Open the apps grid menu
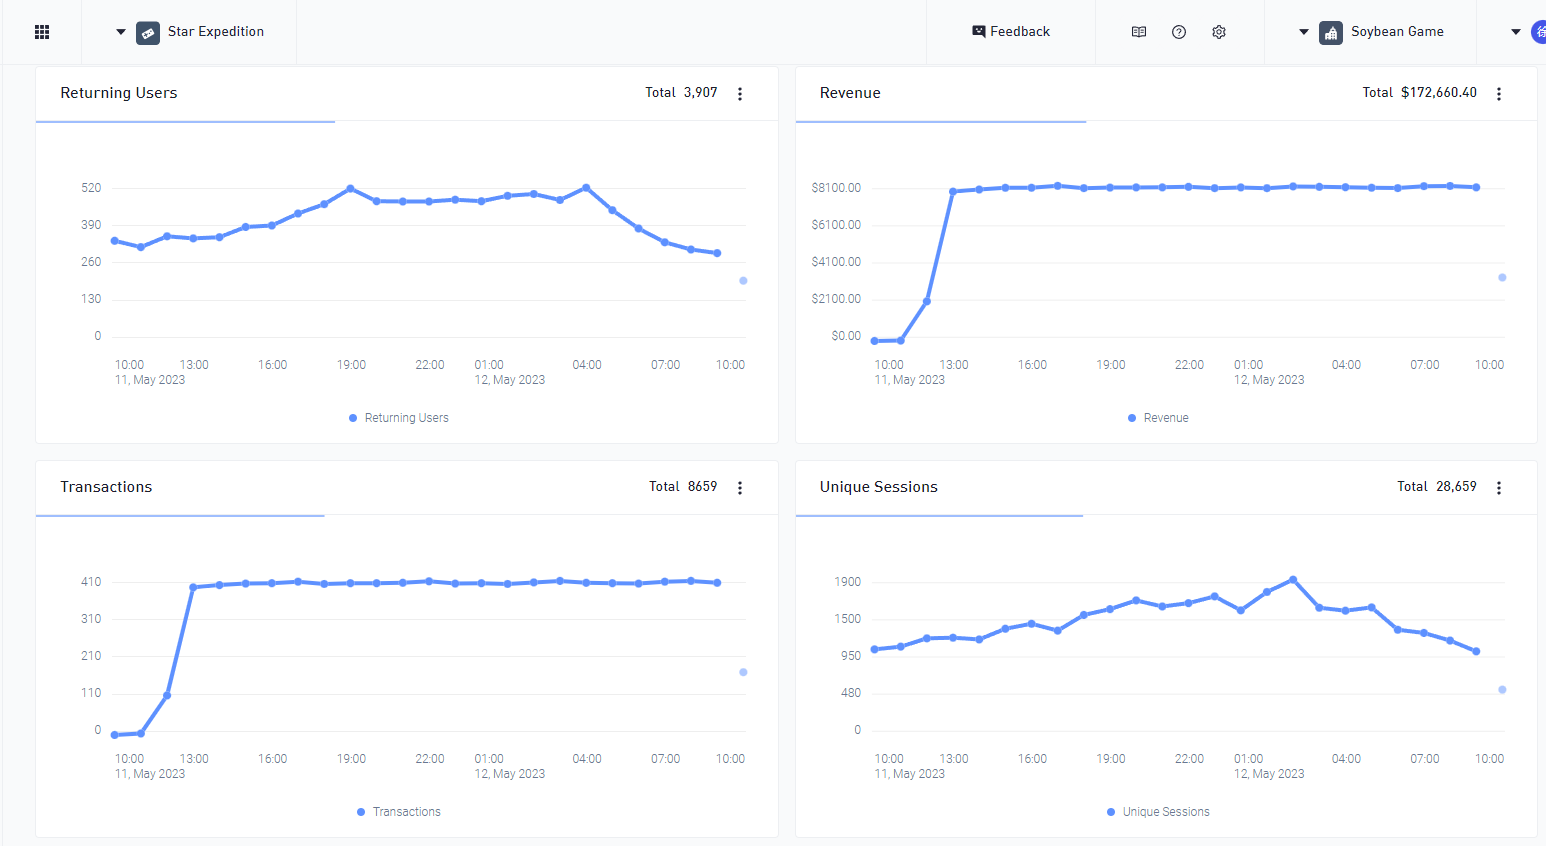The image size is (1546, 846). 42,32
